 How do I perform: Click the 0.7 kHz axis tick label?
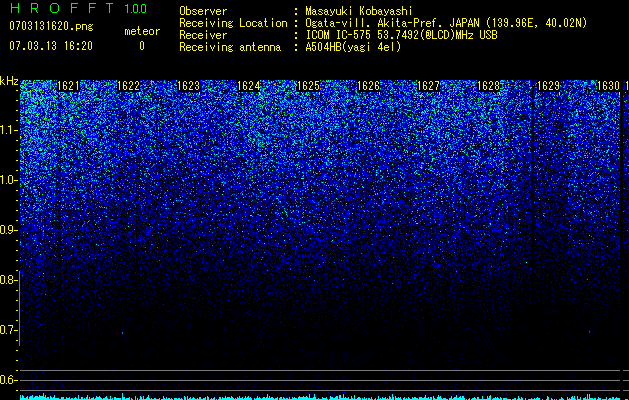[7, 330]
